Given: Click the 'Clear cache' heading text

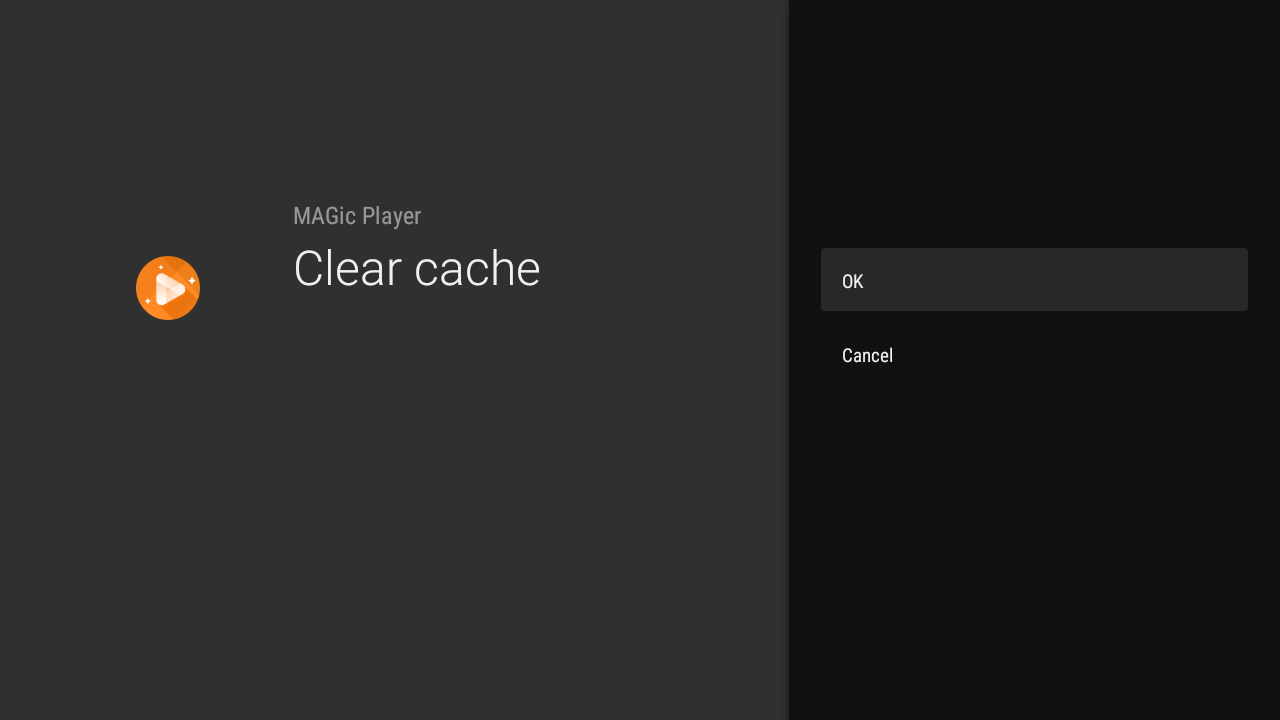Looking at the screenshot, I should point(417,269).
